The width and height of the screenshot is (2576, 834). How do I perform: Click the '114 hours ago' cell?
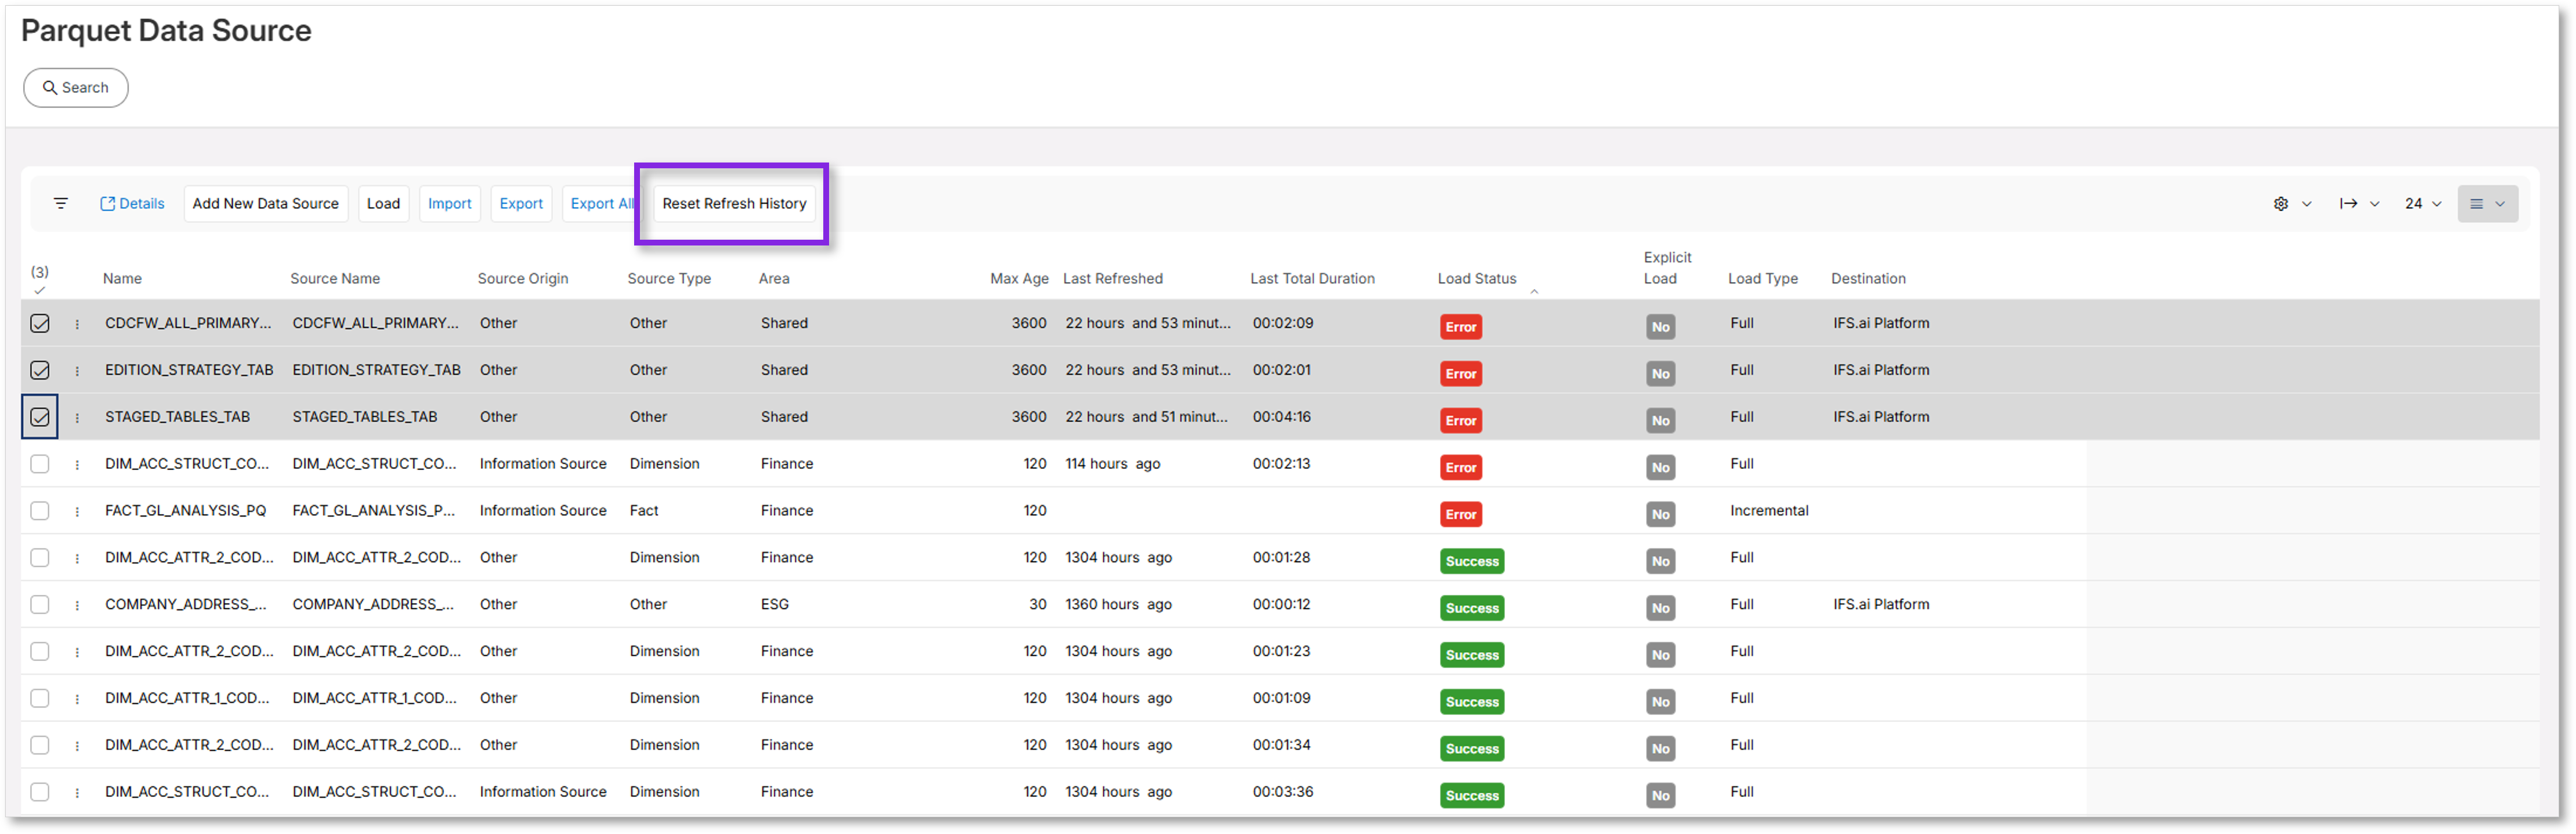(1112, 464)
